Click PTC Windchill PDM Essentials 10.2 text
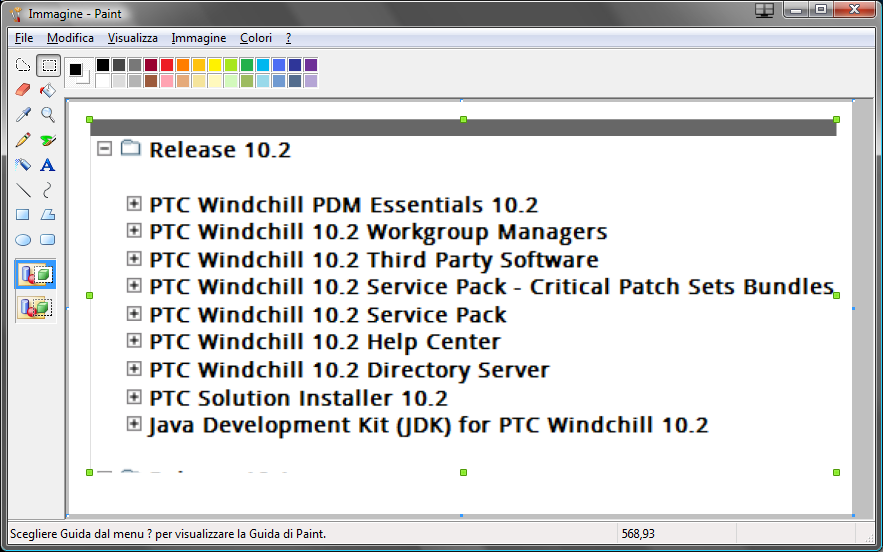This screenshot has height=552, width=883. coord(344,204)
